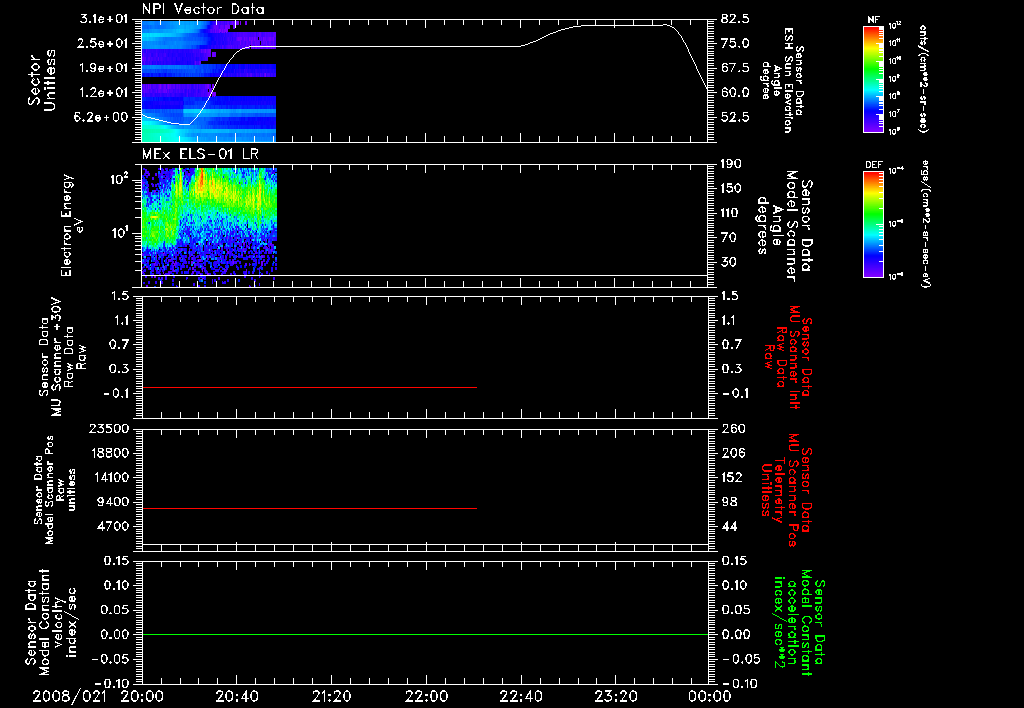Click the 21:20 time axis label

coord(332,696)
